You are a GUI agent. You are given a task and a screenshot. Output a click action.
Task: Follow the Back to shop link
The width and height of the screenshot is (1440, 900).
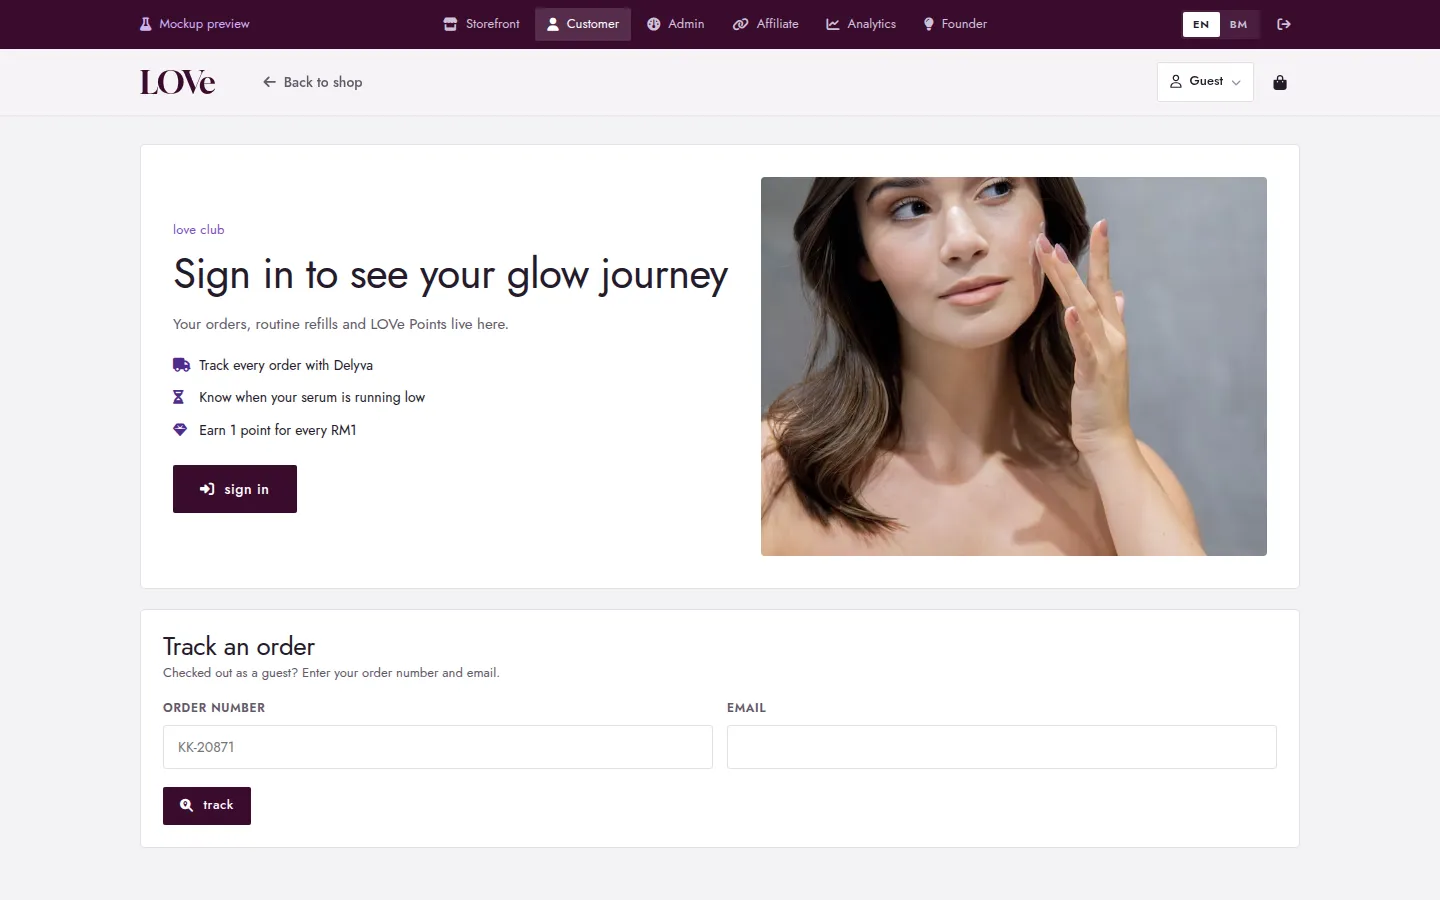coord(312,82)
